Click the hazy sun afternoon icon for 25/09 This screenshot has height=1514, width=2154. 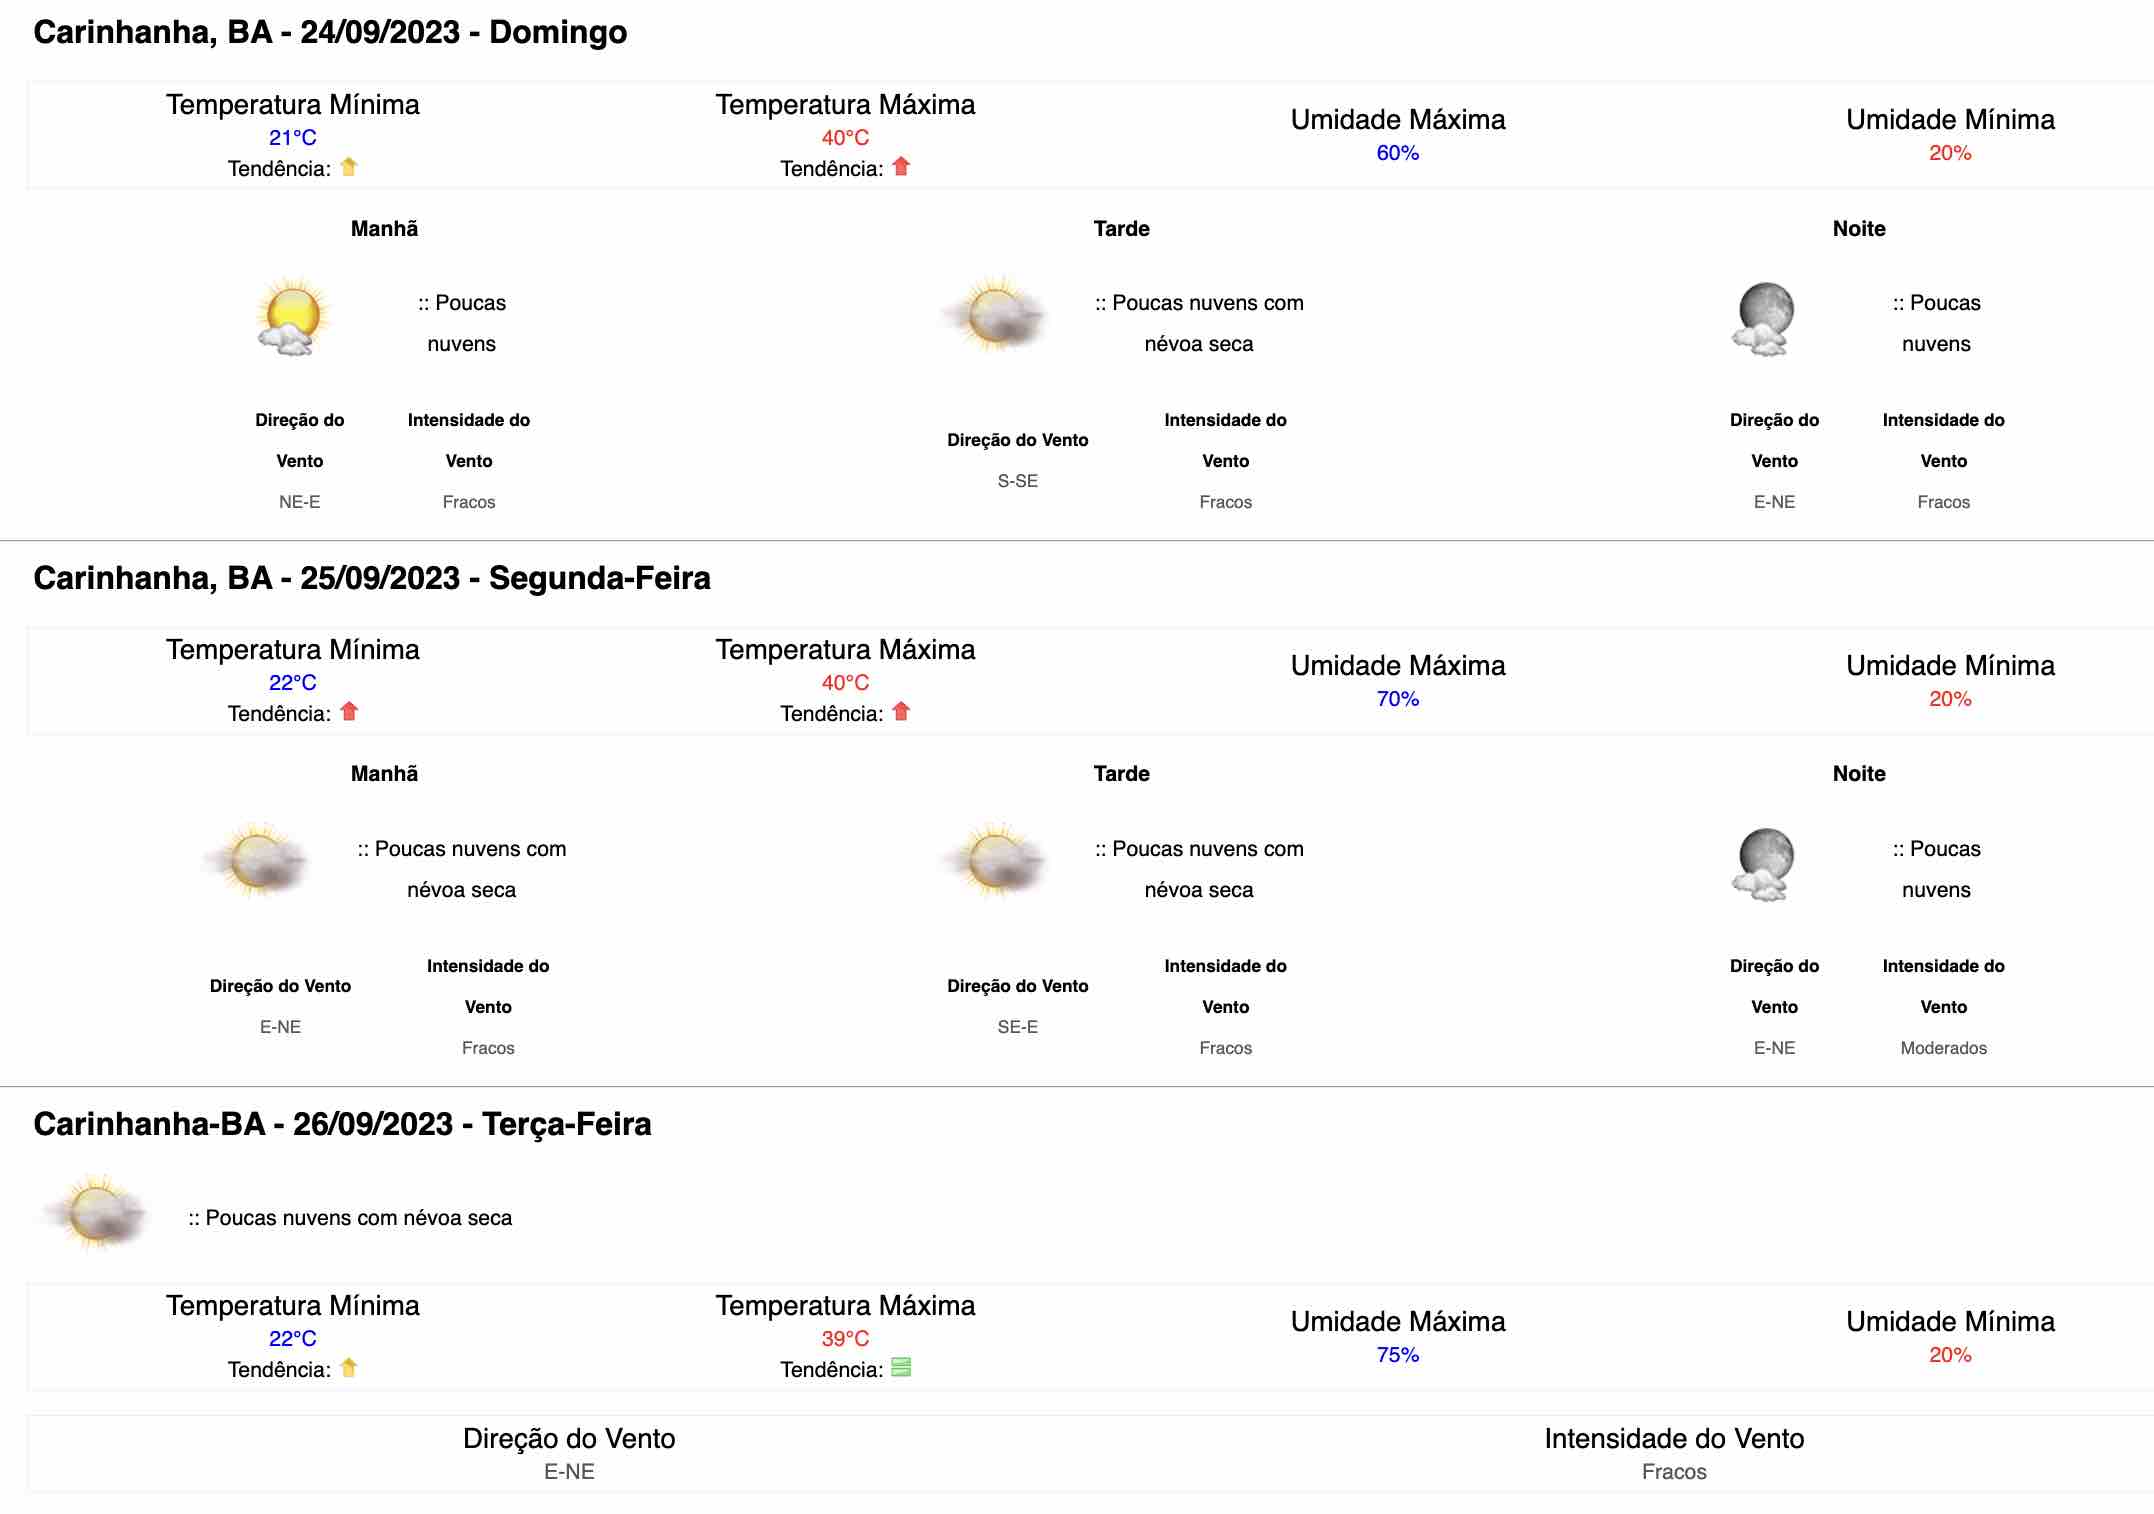pos(995,861)
